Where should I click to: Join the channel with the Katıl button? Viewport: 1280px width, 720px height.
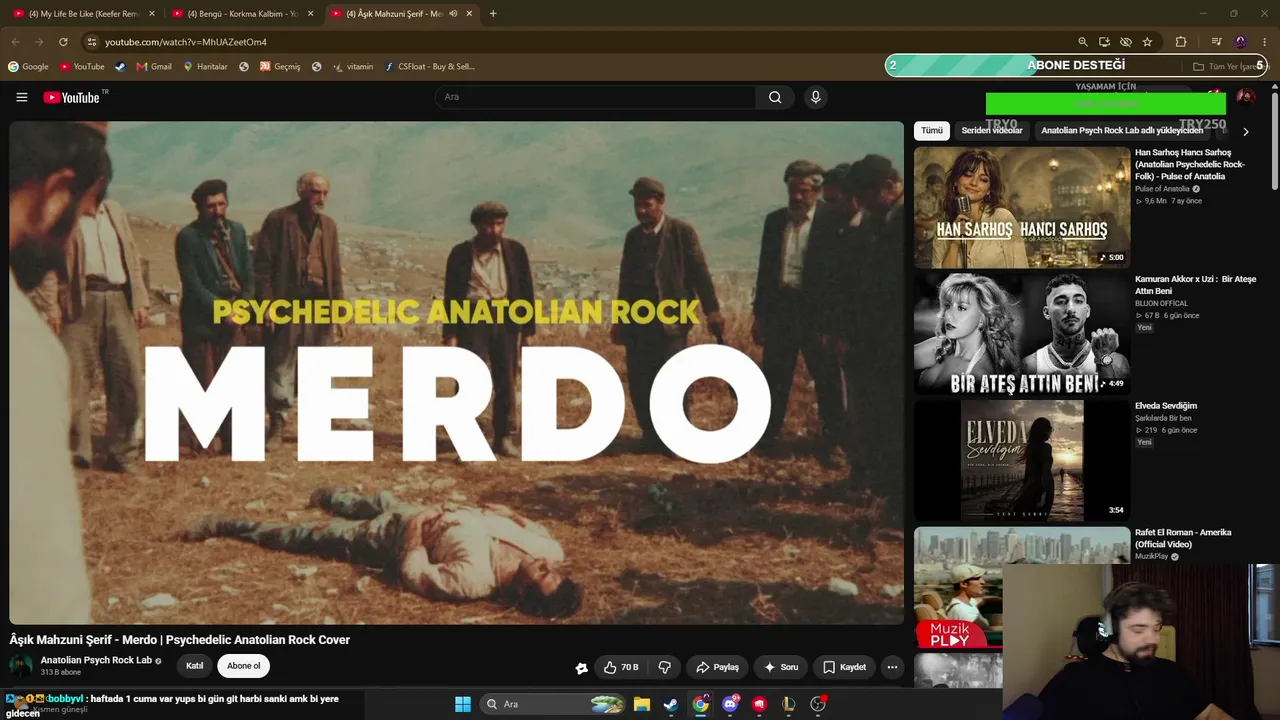(194, 666)
